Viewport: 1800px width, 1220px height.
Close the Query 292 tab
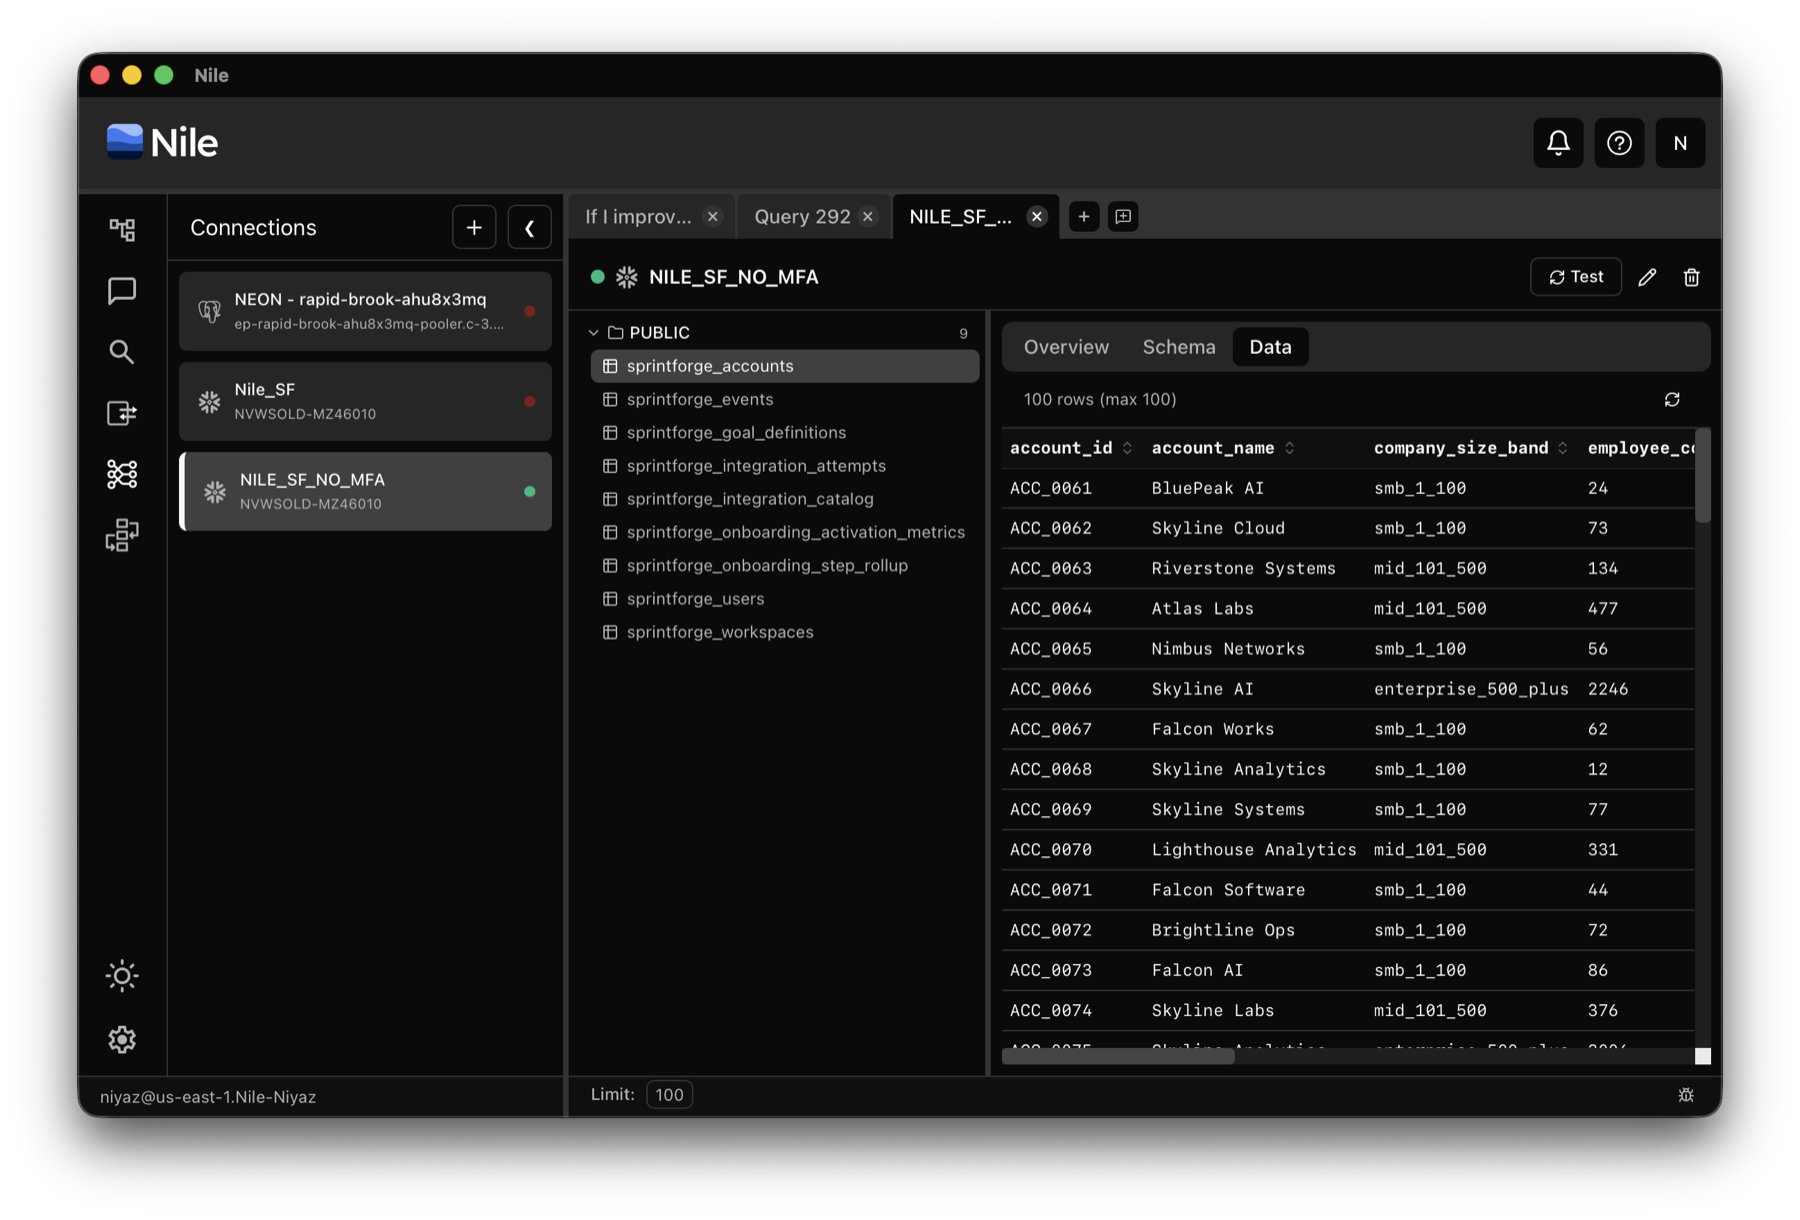coord(868,217)
